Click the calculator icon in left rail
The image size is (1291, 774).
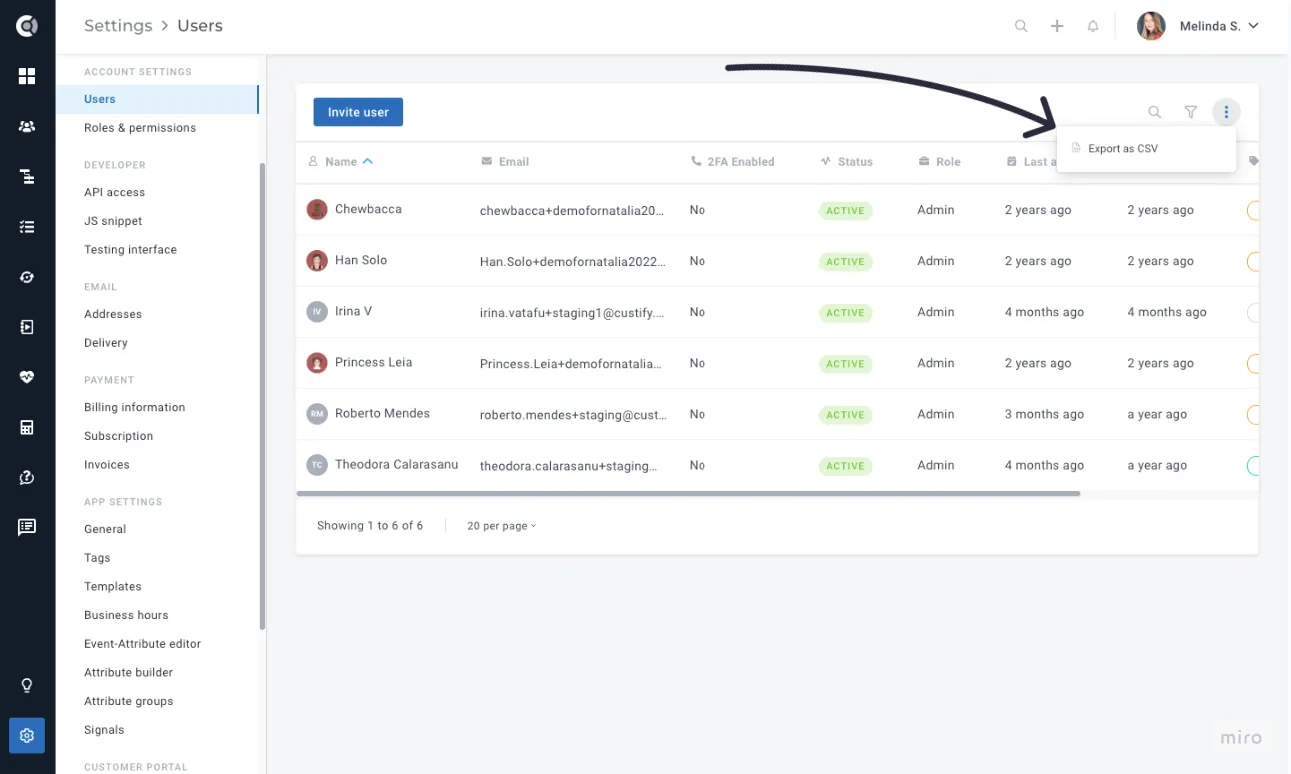click(x=27, y=427)
